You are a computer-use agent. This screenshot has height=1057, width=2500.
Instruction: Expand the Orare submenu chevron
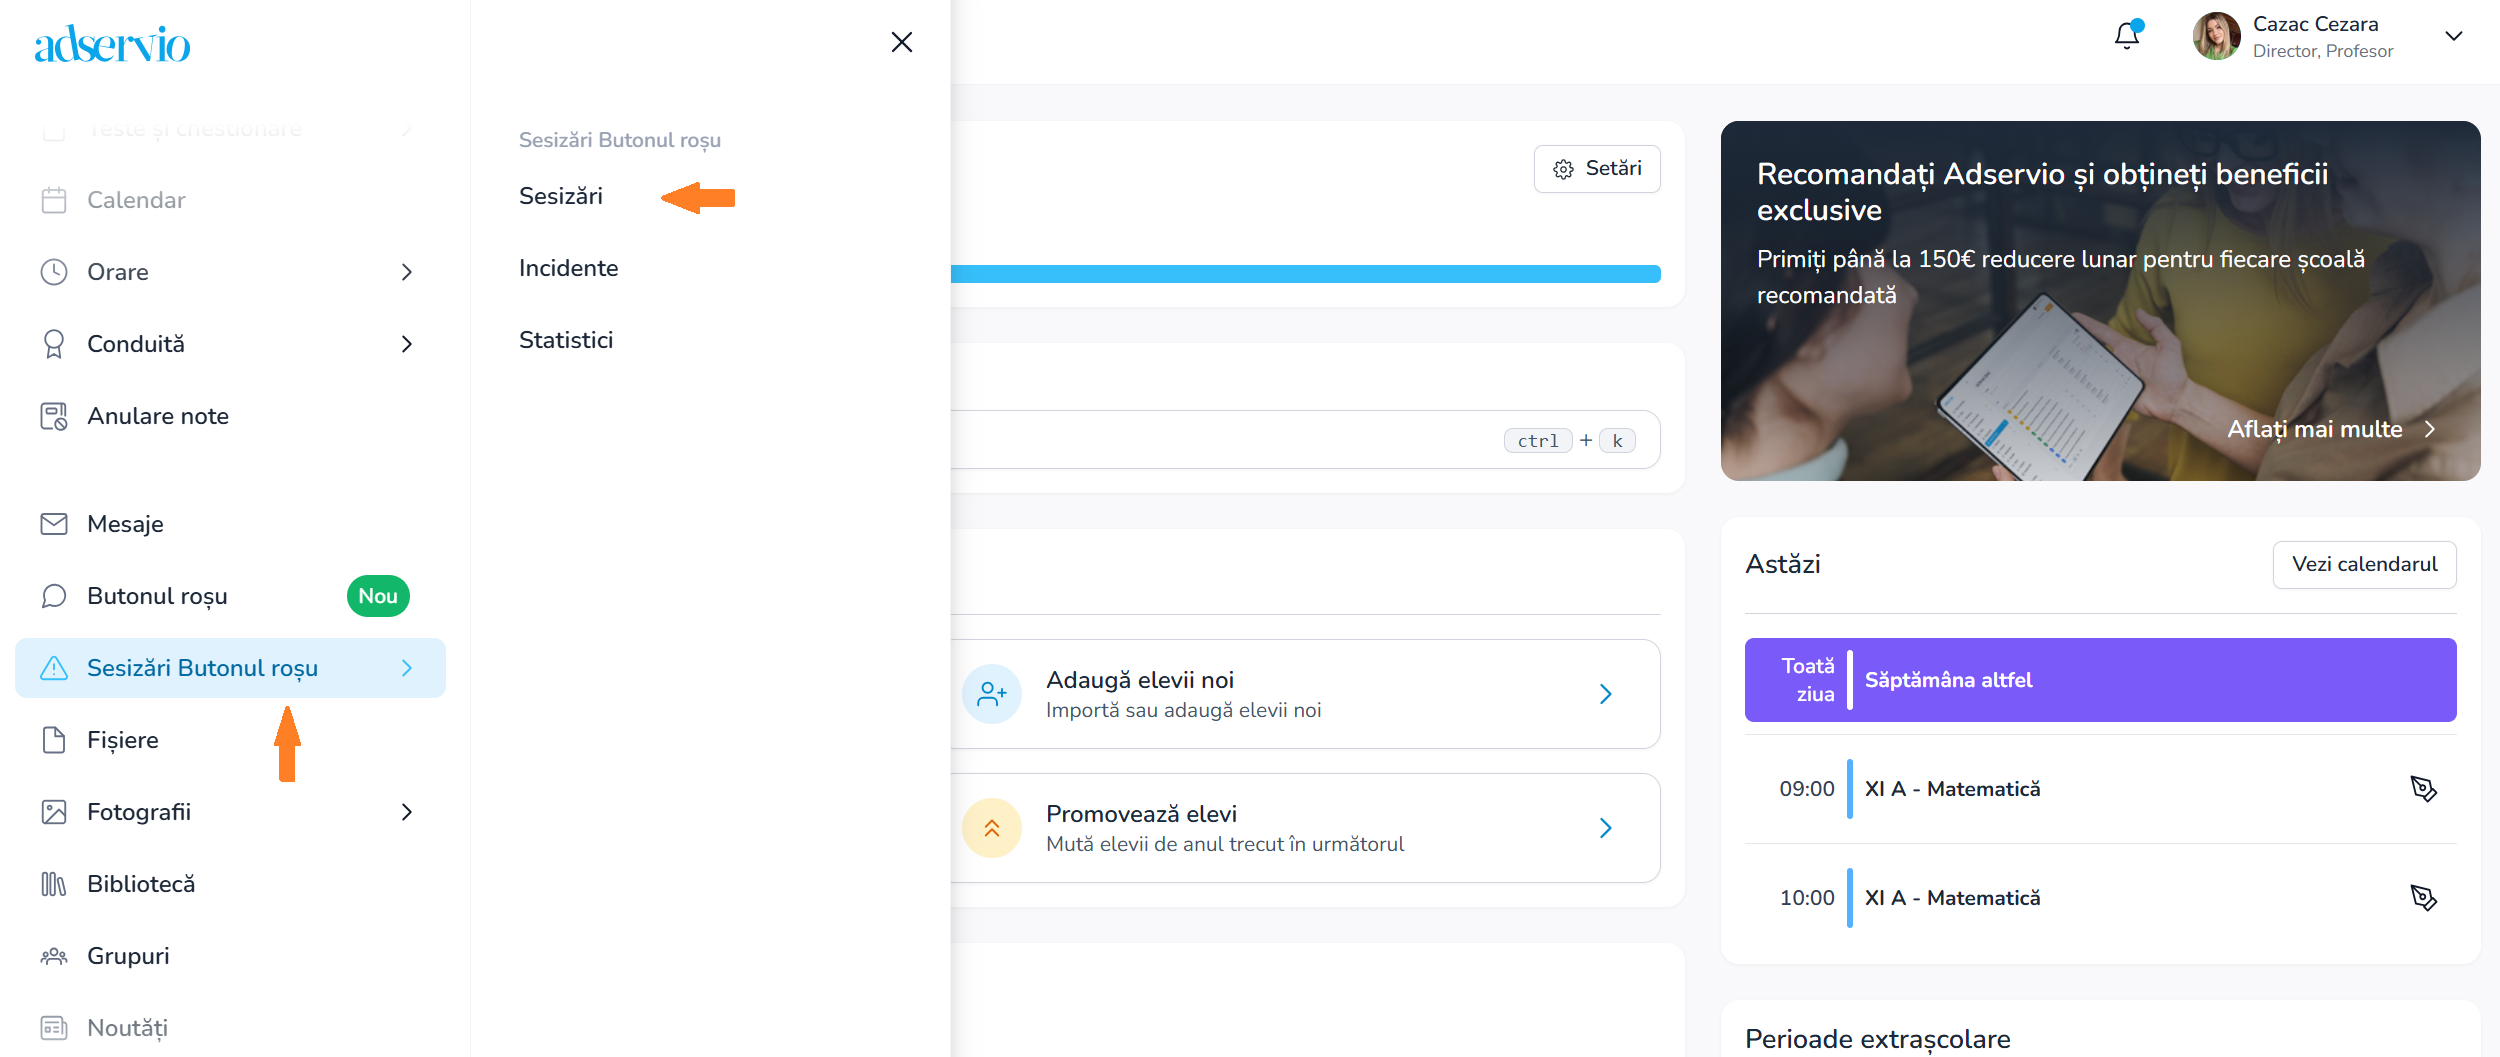[x=406, y=272]
